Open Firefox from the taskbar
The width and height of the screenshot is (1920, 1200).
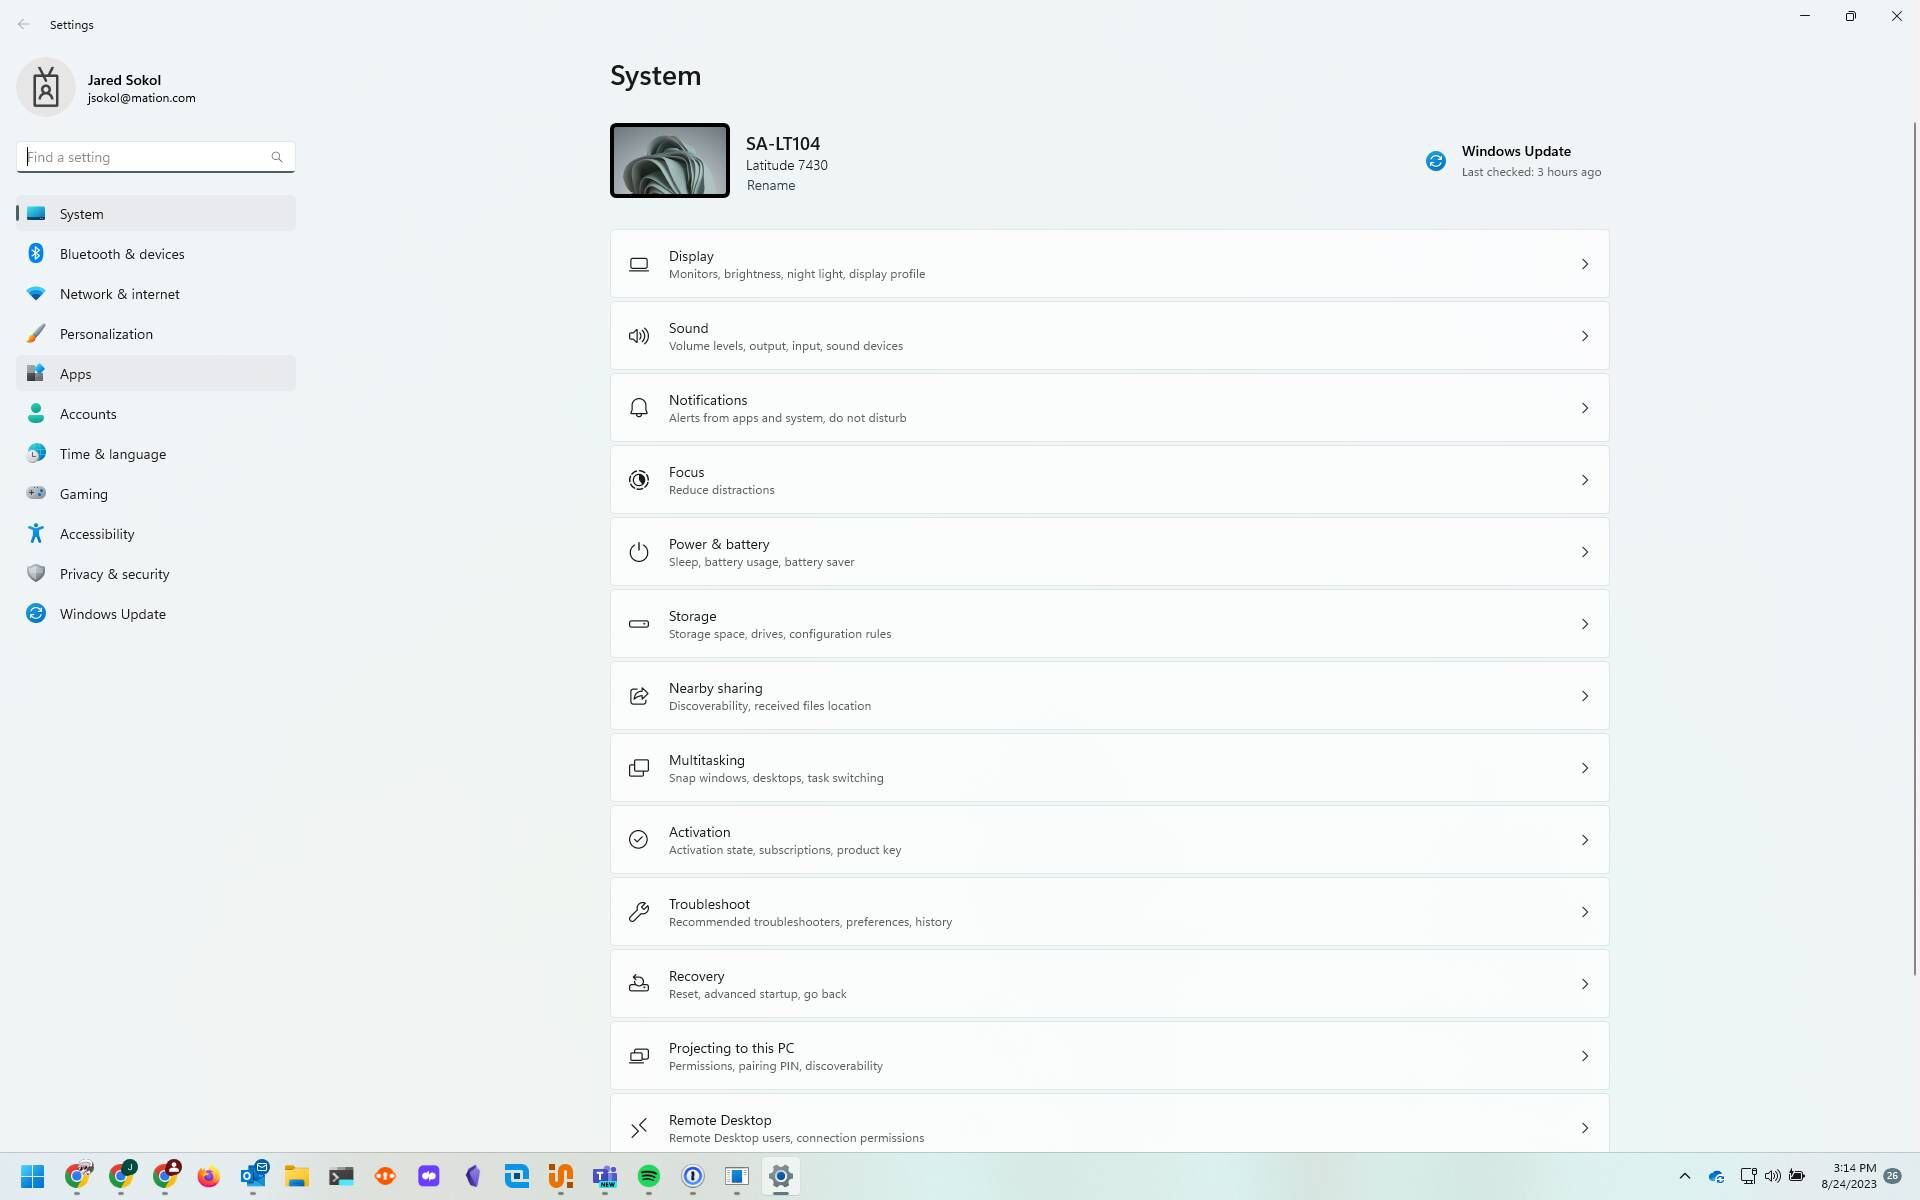(209, 1177)
